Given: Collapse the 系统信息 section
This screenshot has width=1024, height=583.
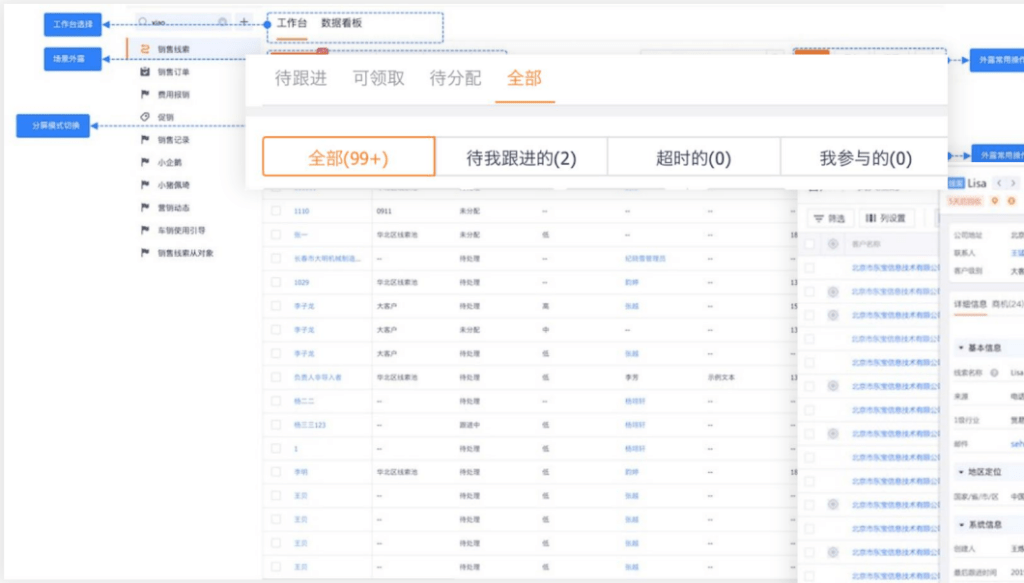Looking at the screenshot, I should pyautogui.click(x=961, y=525).
